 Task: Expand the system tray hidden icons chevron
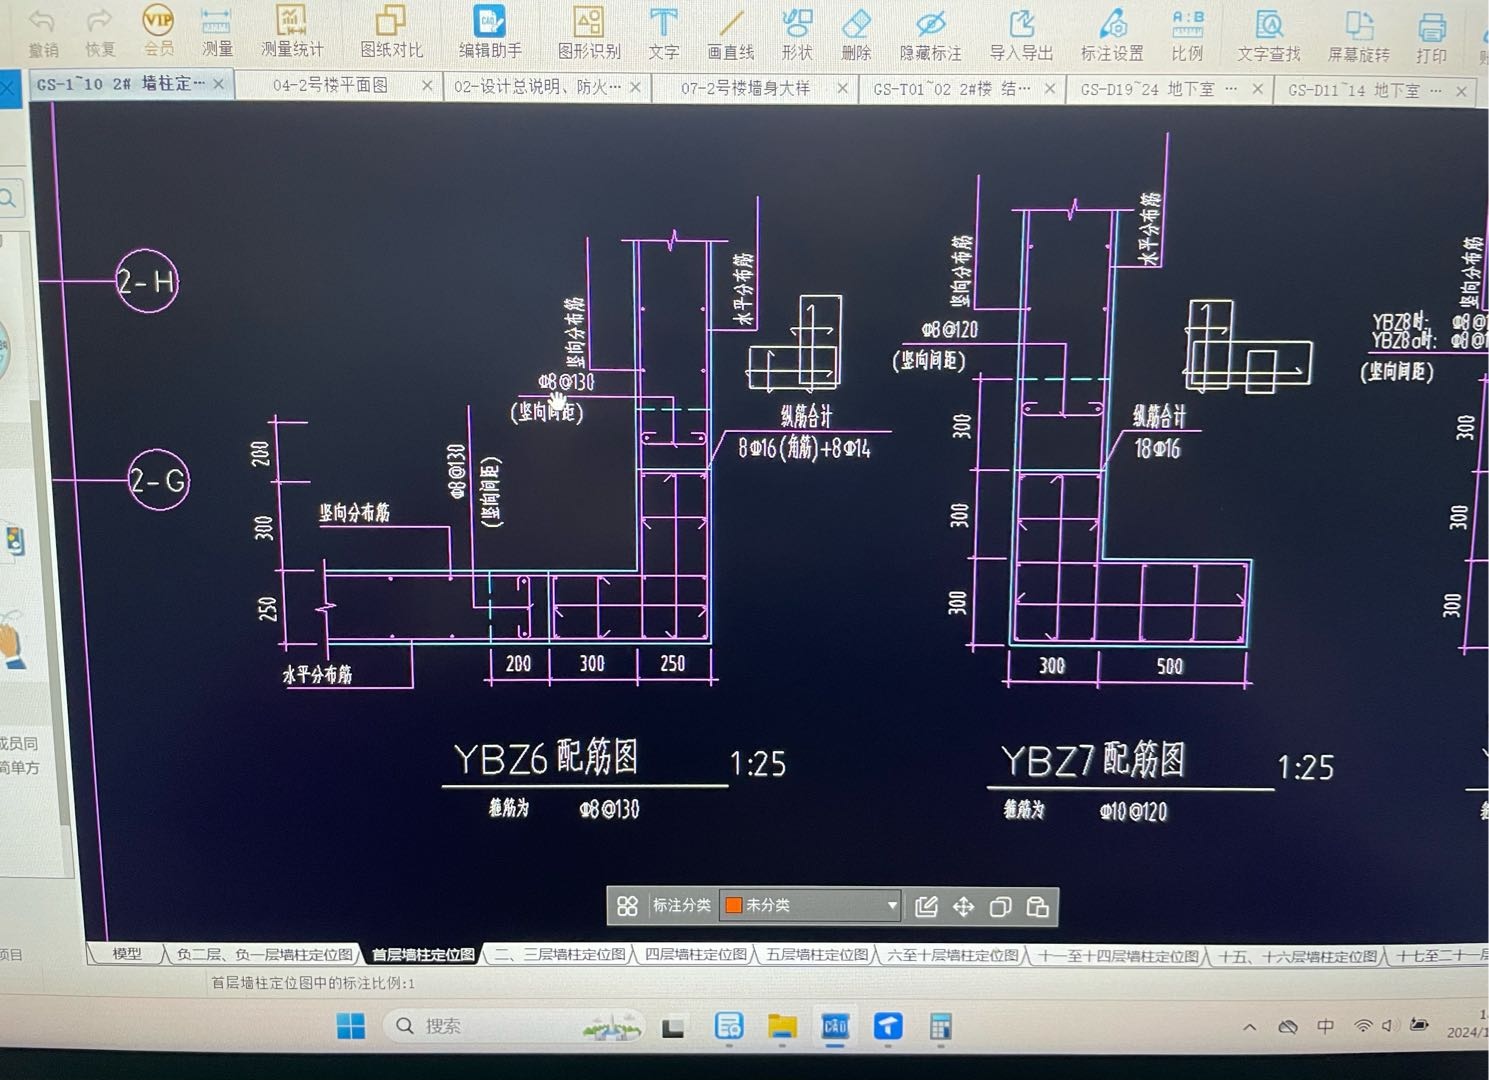[x=1250, y=1027]
